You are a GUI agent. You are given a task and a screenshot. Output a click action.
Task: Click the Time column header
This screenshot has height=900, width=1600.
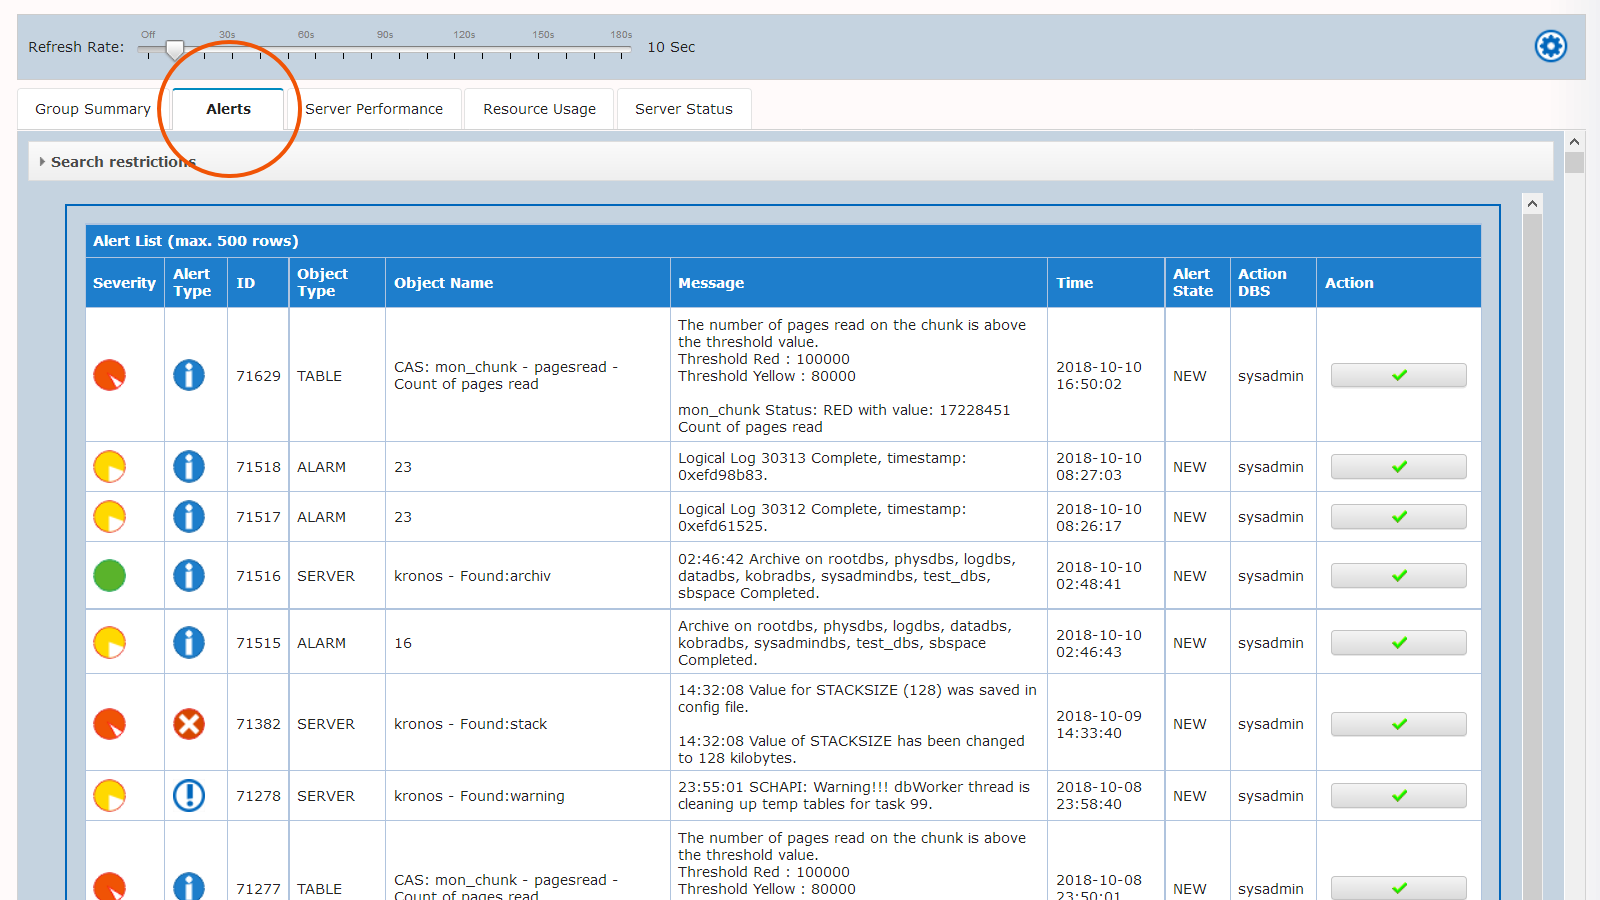1106,283
